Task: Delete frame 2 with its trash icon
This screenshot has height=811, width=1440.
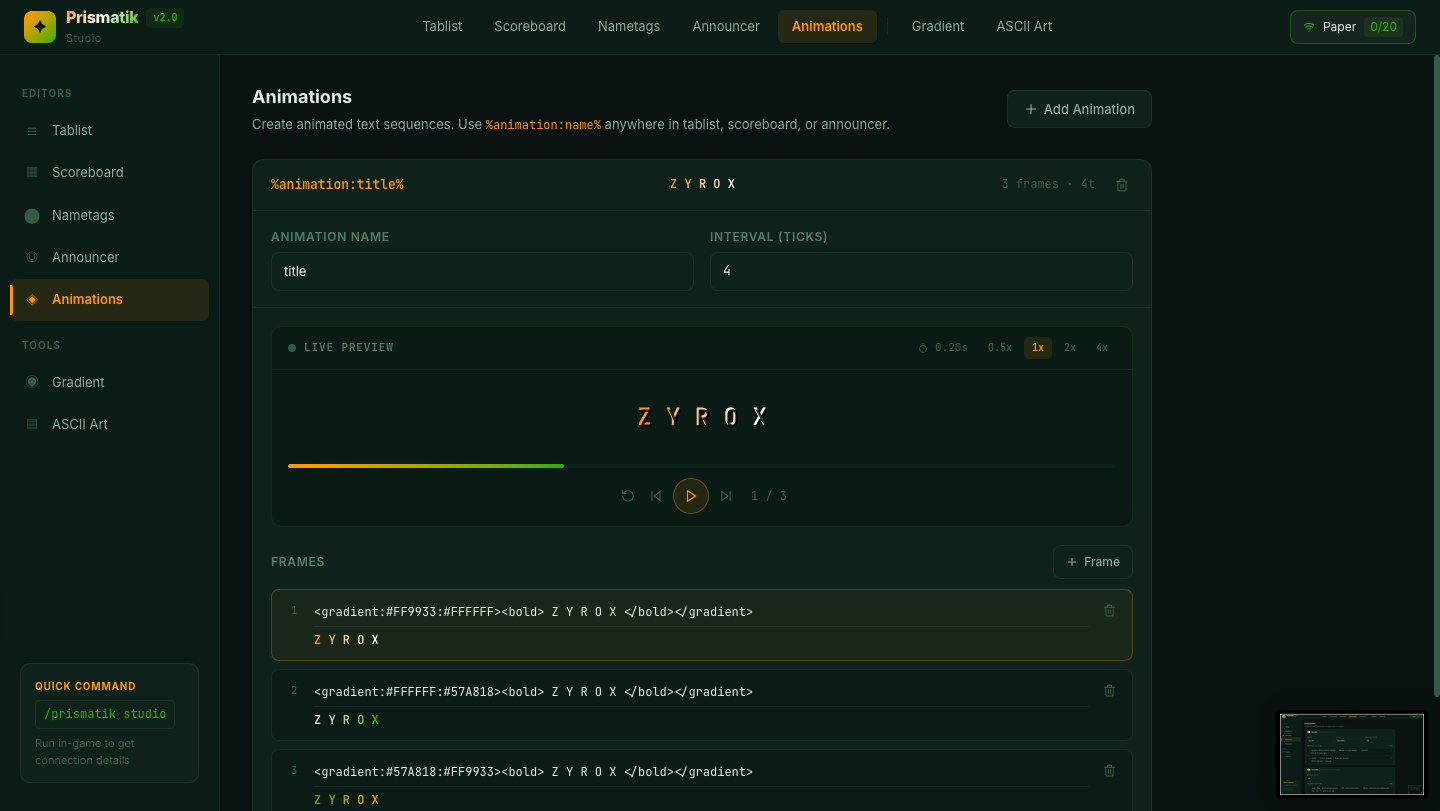Action: (x=1109, y=691)
